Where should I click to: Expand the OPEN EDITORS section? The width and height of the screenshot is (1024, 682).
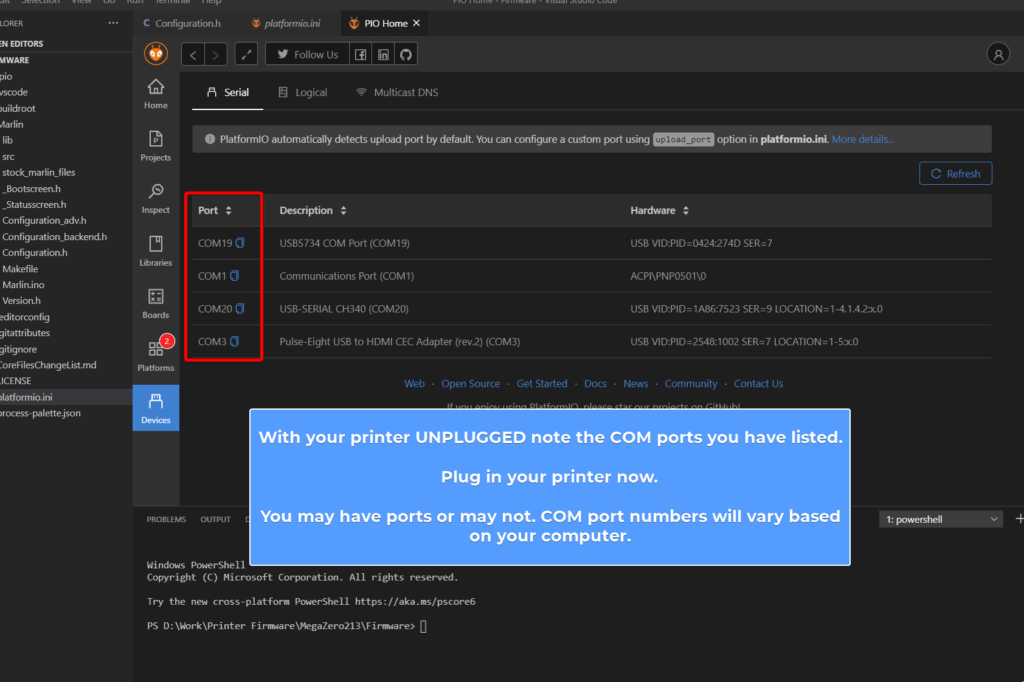tap(65, 44)
